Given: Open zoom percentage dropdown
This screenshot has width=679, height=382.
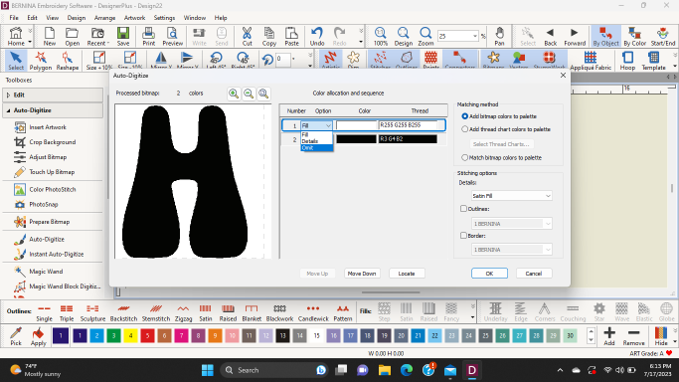Looking at the screenshot, I should point(475,36).
